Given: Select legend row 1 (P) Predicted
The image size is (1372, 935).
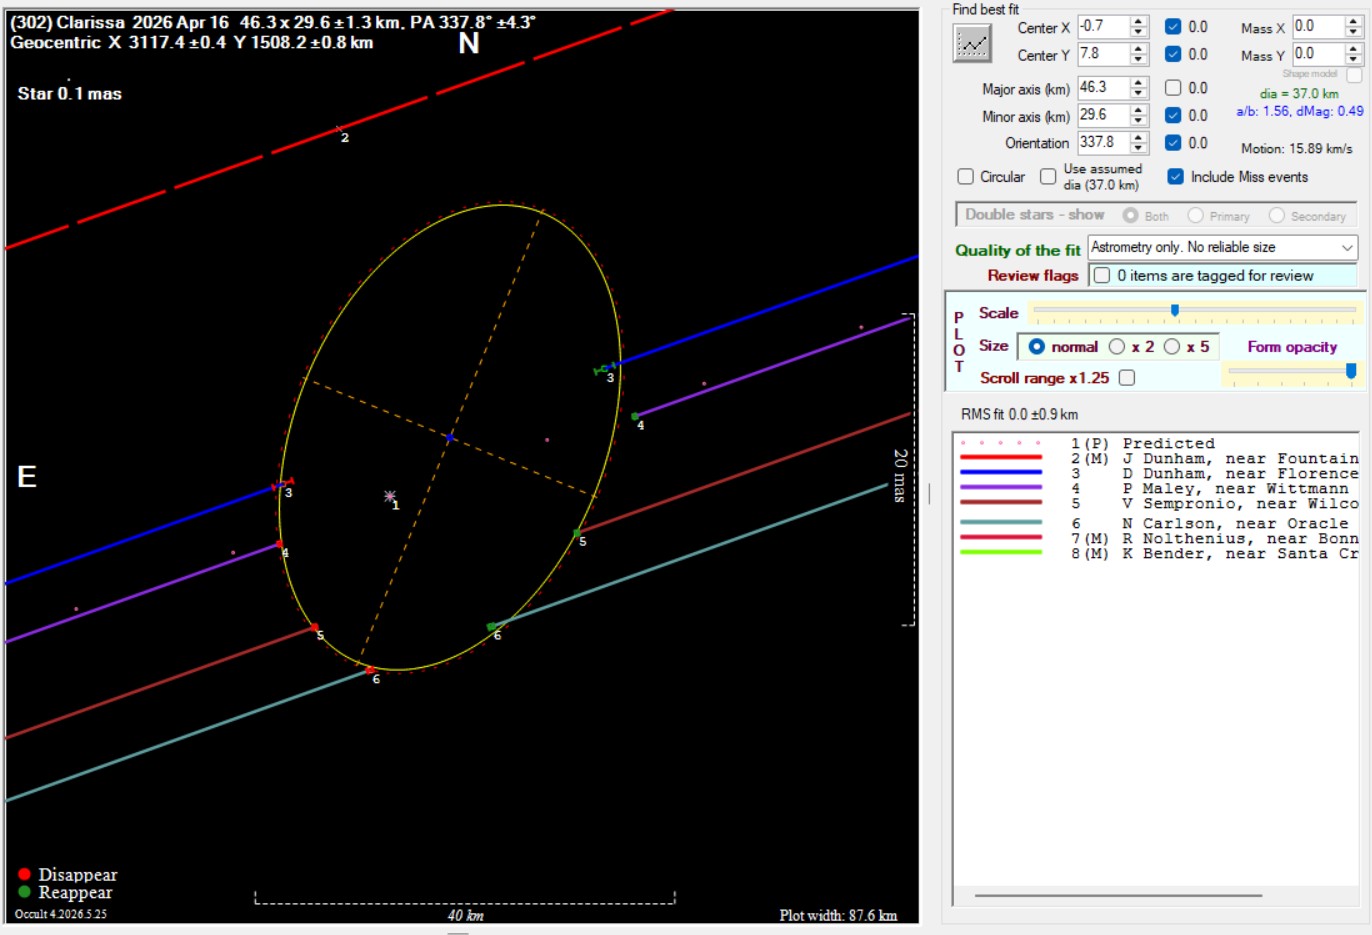Looking at the screenshot, I should click(x=1157, y=443).
